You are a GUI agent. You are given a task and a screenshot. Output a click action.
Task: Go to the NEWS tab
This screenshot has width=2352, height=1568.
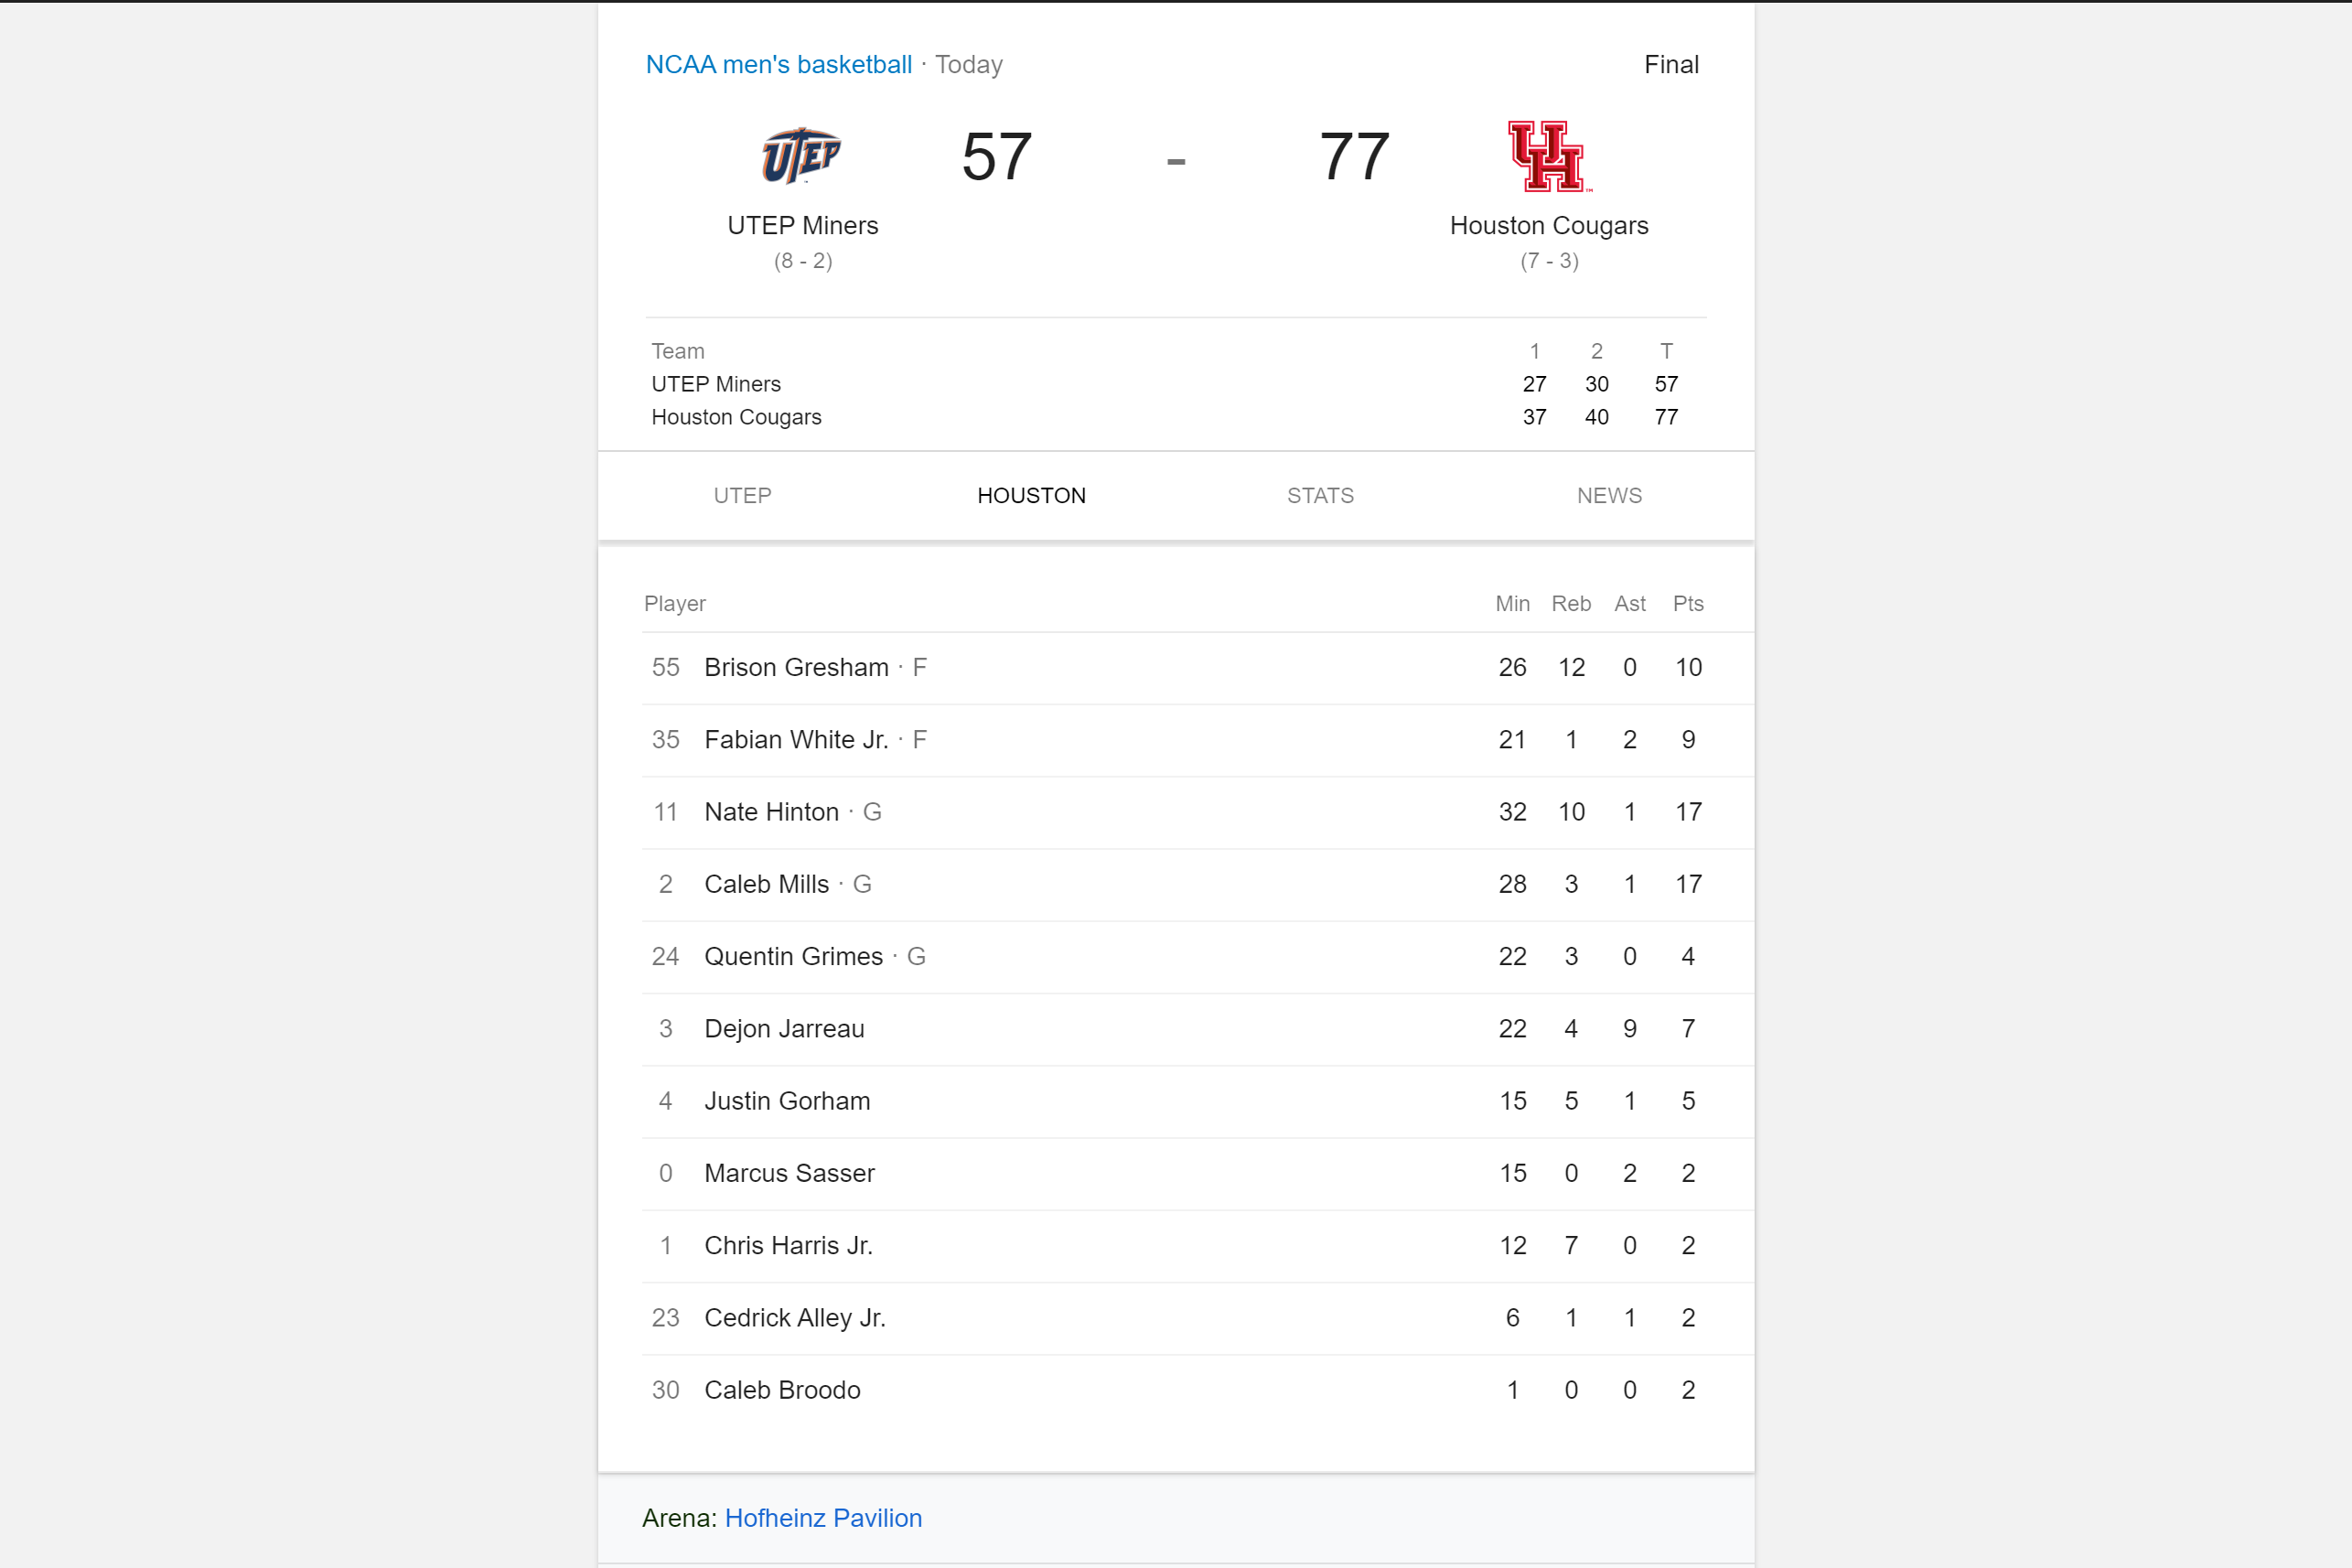pos(1609,496)
